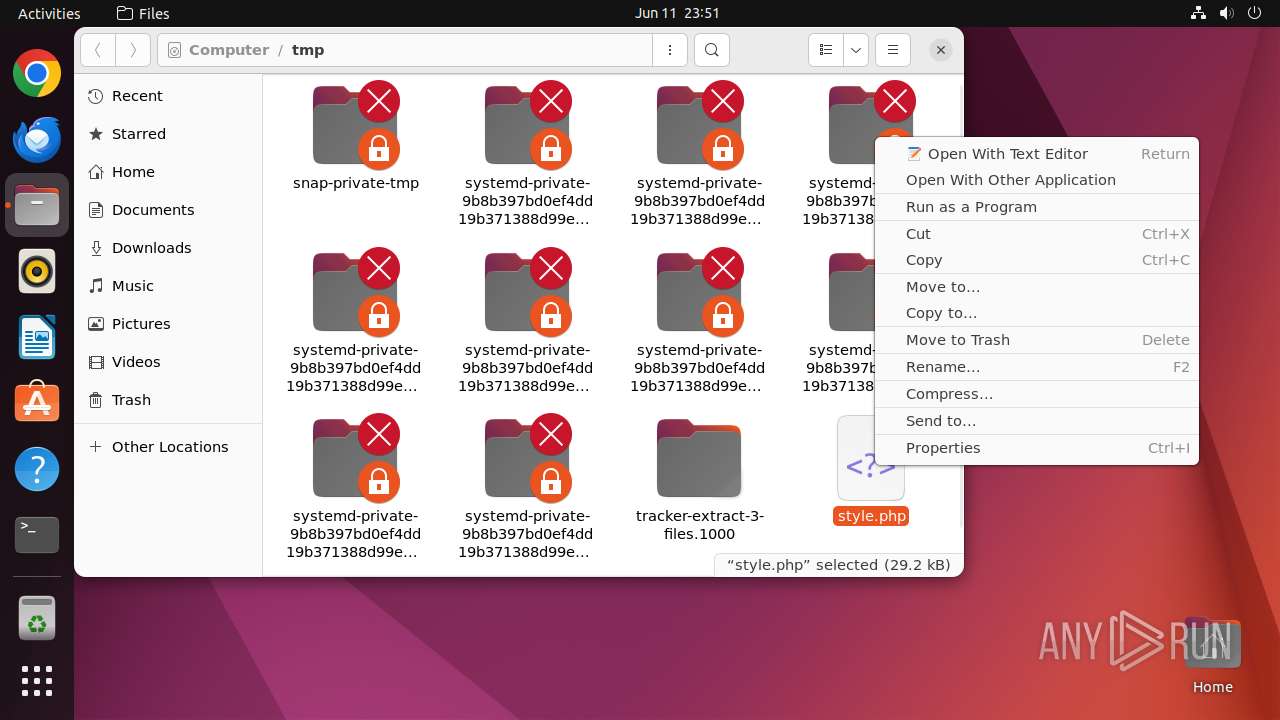Go to Home in the sidebar

[168, 172]
